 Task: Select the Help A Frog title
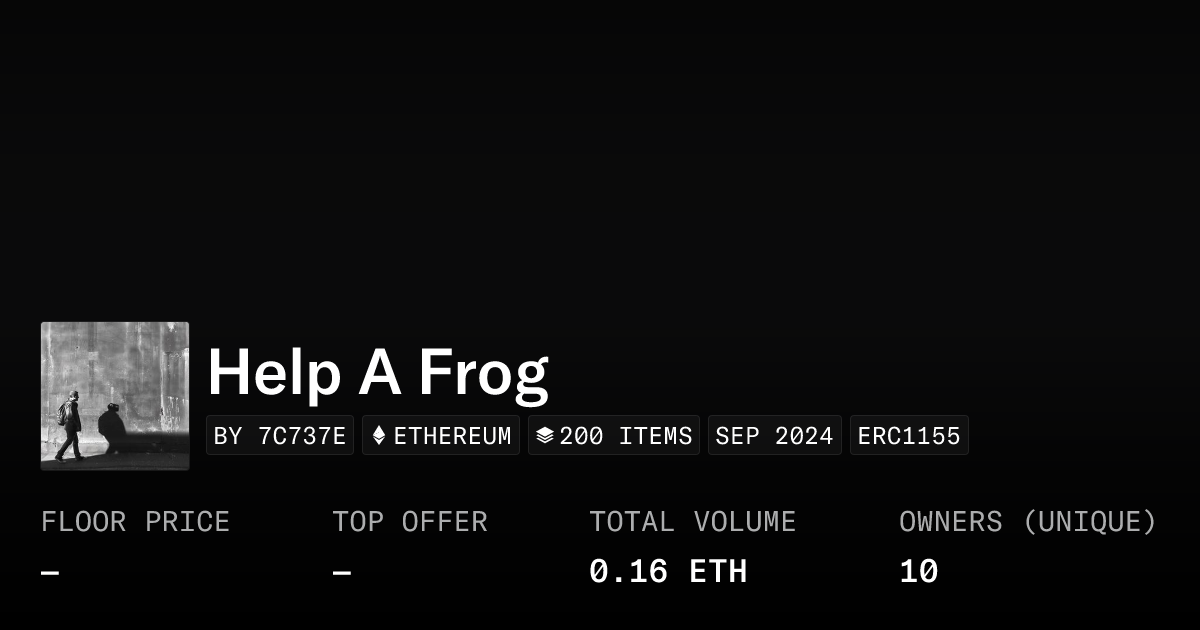click(378, 372)
